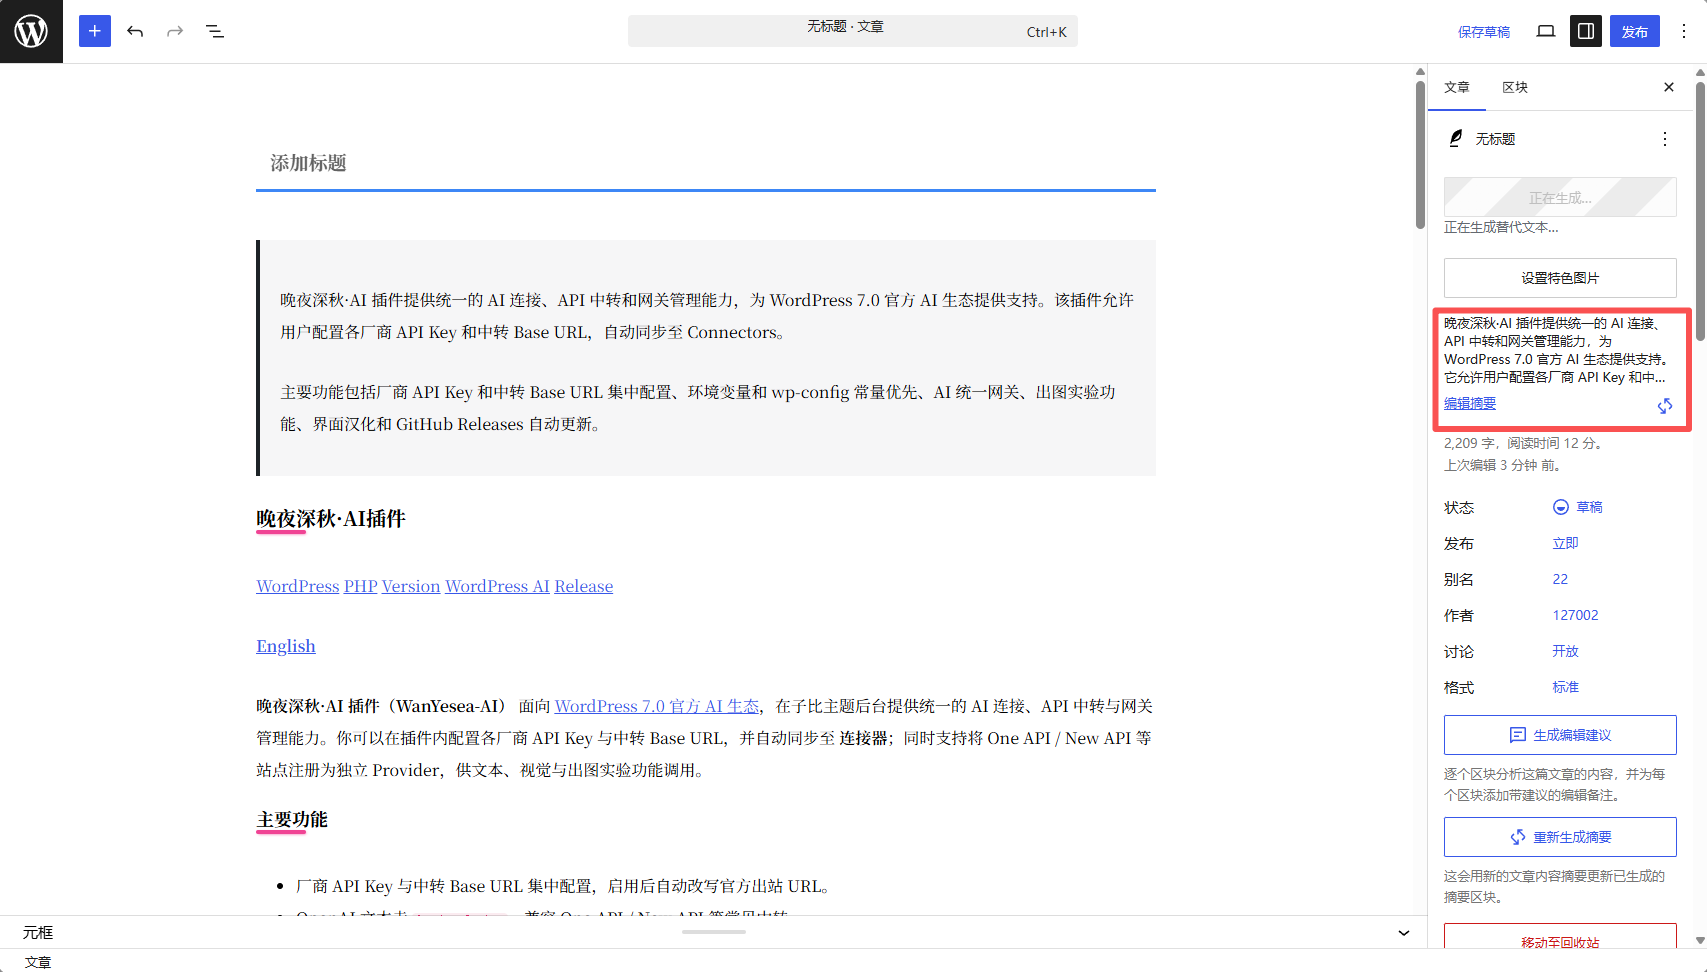This screenshot has width=1707, height=972.
Task: Toggle the settings sidebar panel
Action: pyautogui.click(x=1586, y=31)
